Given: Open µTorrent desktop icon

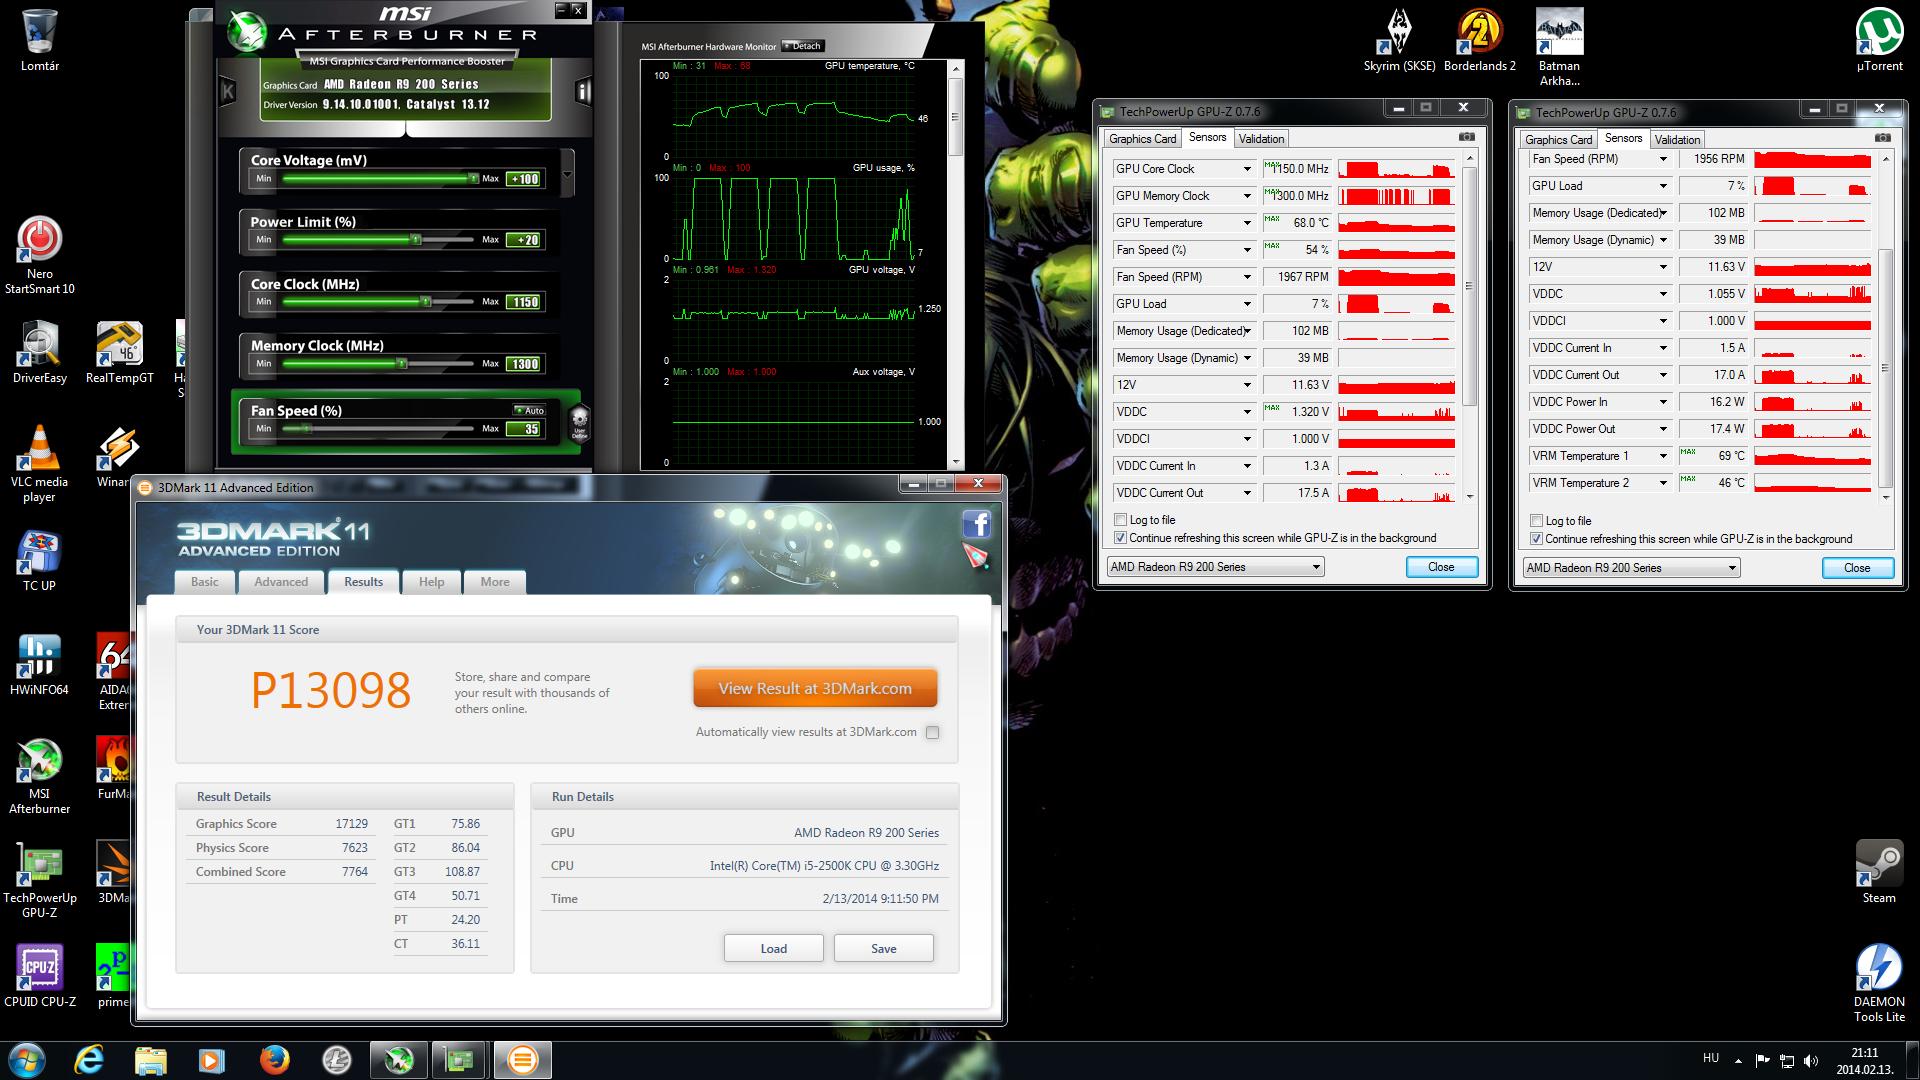Looking at the screenshot, I should pos(1879,42).
